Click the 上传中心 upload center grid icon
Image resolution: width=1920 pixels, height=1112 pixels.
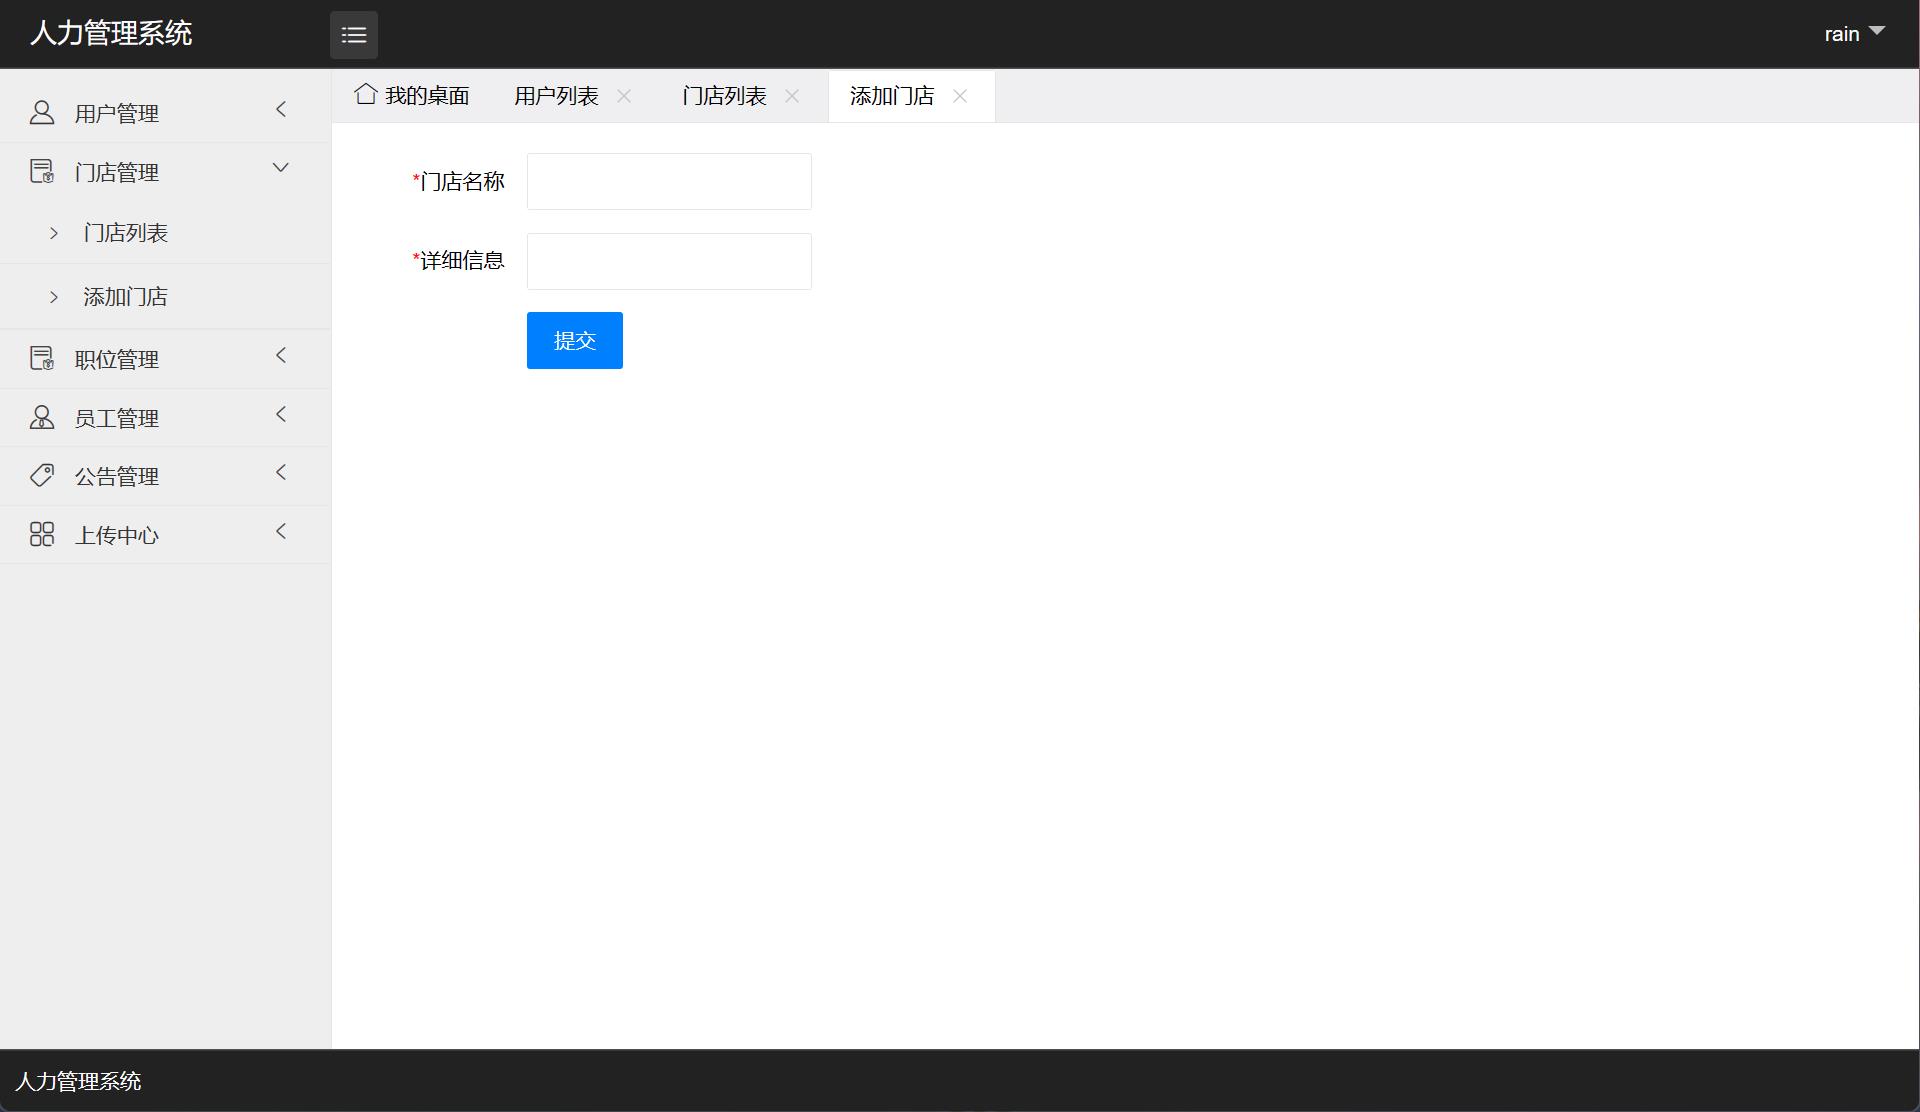[41, 533]
